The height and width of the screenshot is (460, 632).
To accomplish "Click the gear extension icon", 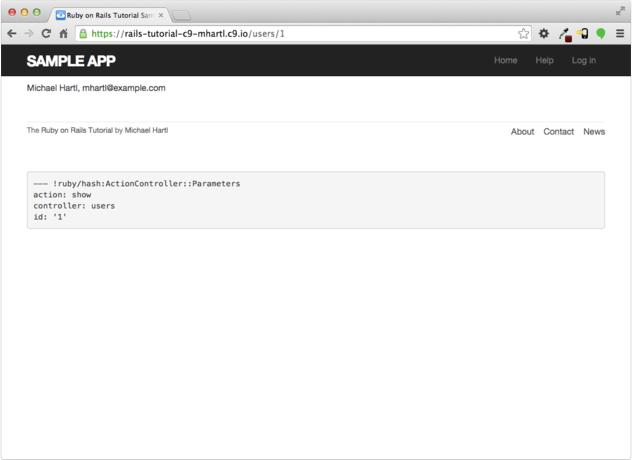I will click(544, 33).
